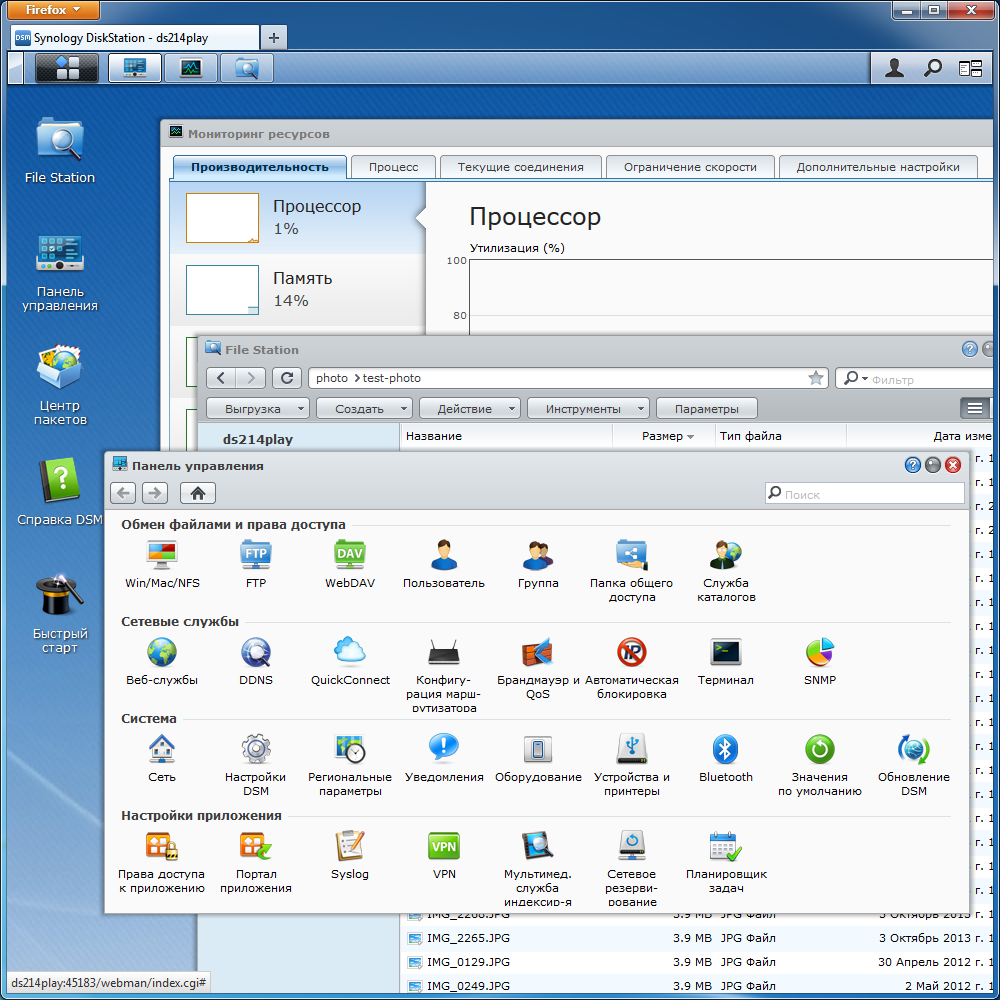Open Планировщик задач task scheduler
This screenshot has height=1000, width=1000.
click(726, 862)
